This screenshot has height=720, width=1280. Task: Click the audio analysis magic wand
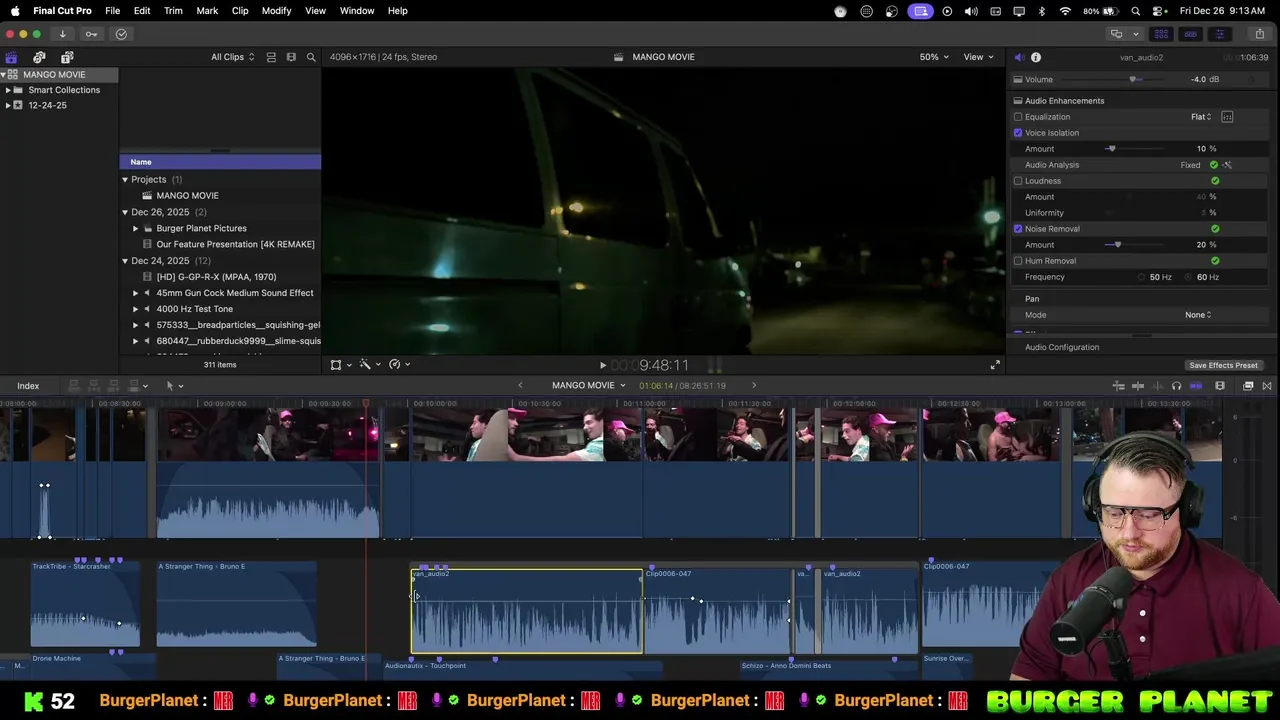point(1227,165)
